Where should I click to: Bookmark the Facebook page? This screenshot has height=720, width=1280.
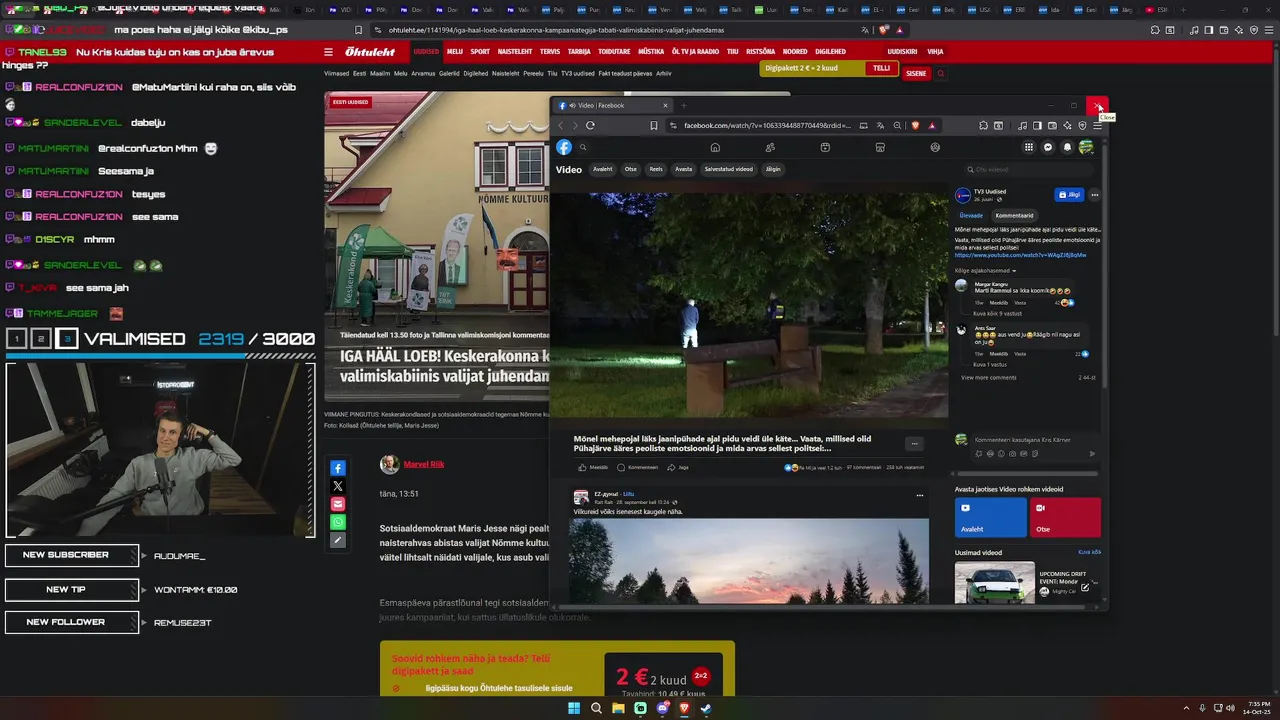coord(654,125)
